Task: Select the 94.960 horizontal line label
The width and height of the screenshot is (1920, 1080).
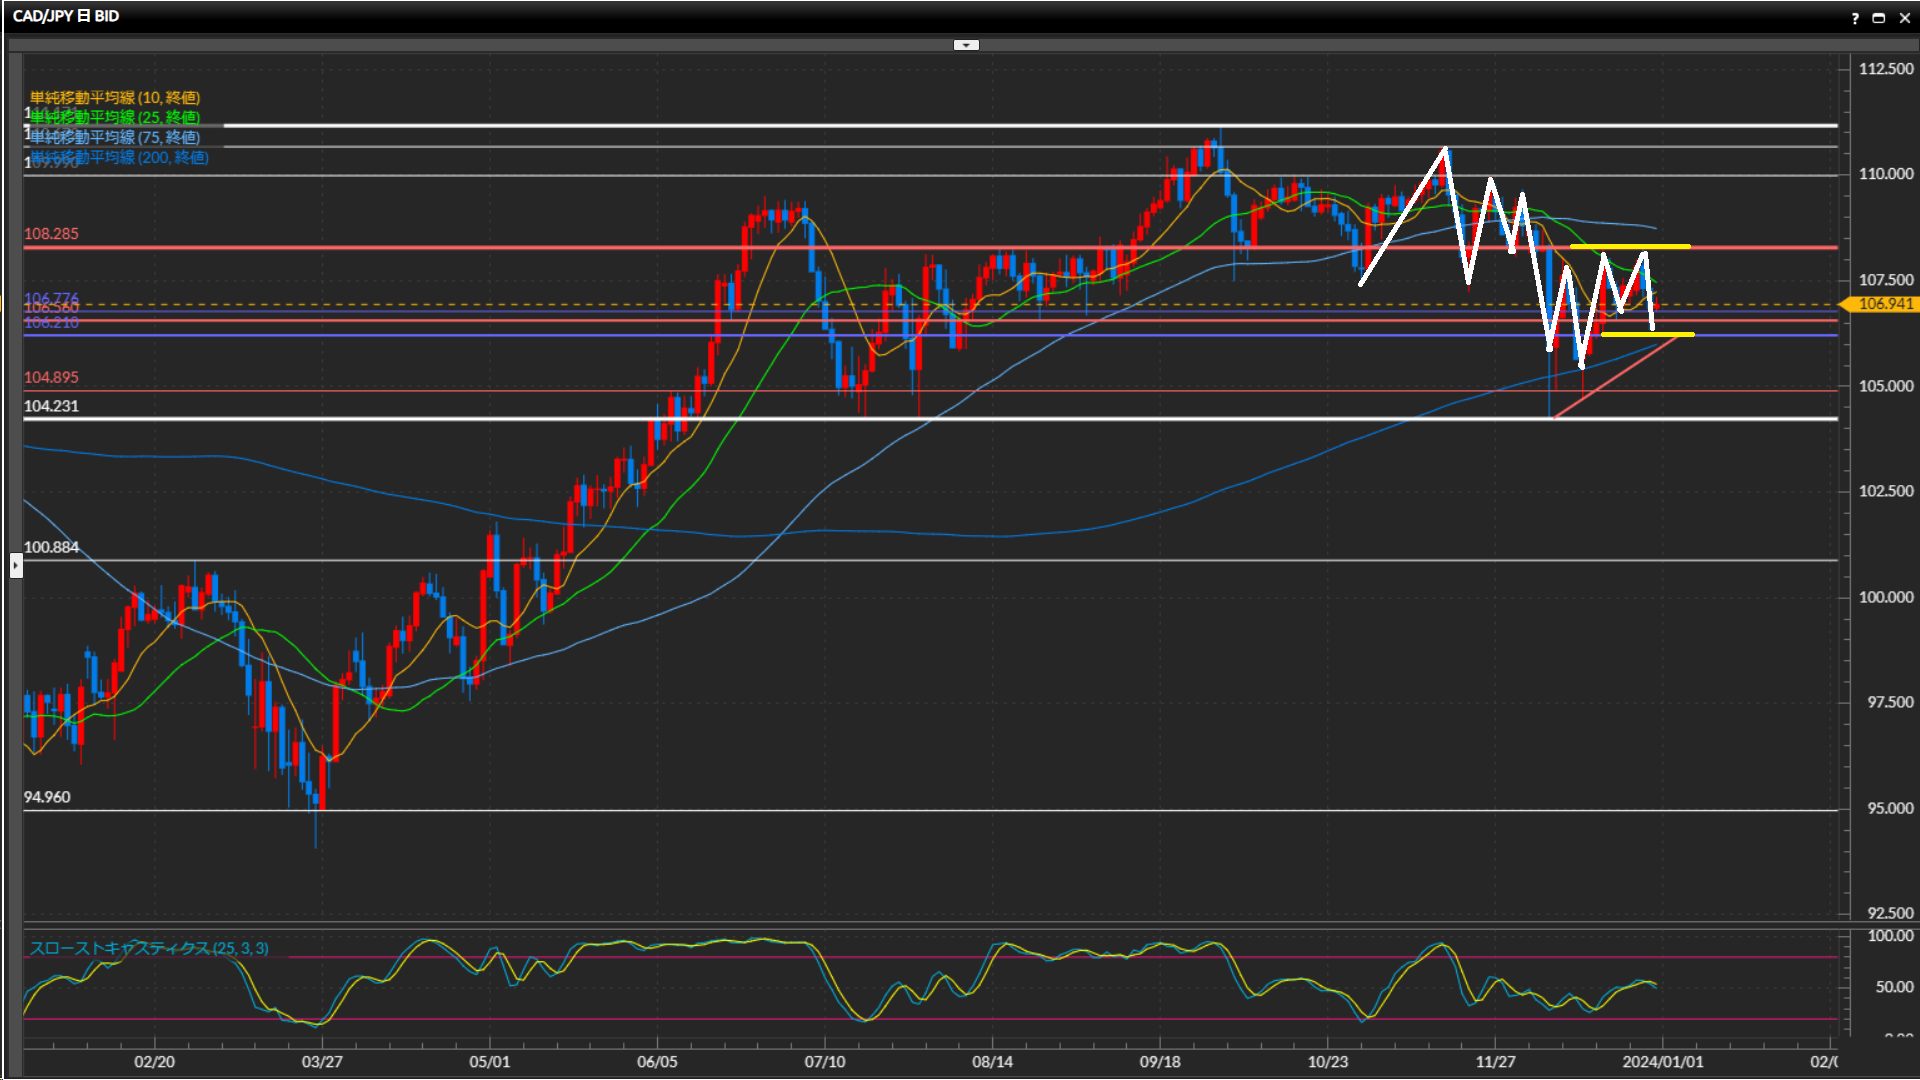Action: (47, 797)
